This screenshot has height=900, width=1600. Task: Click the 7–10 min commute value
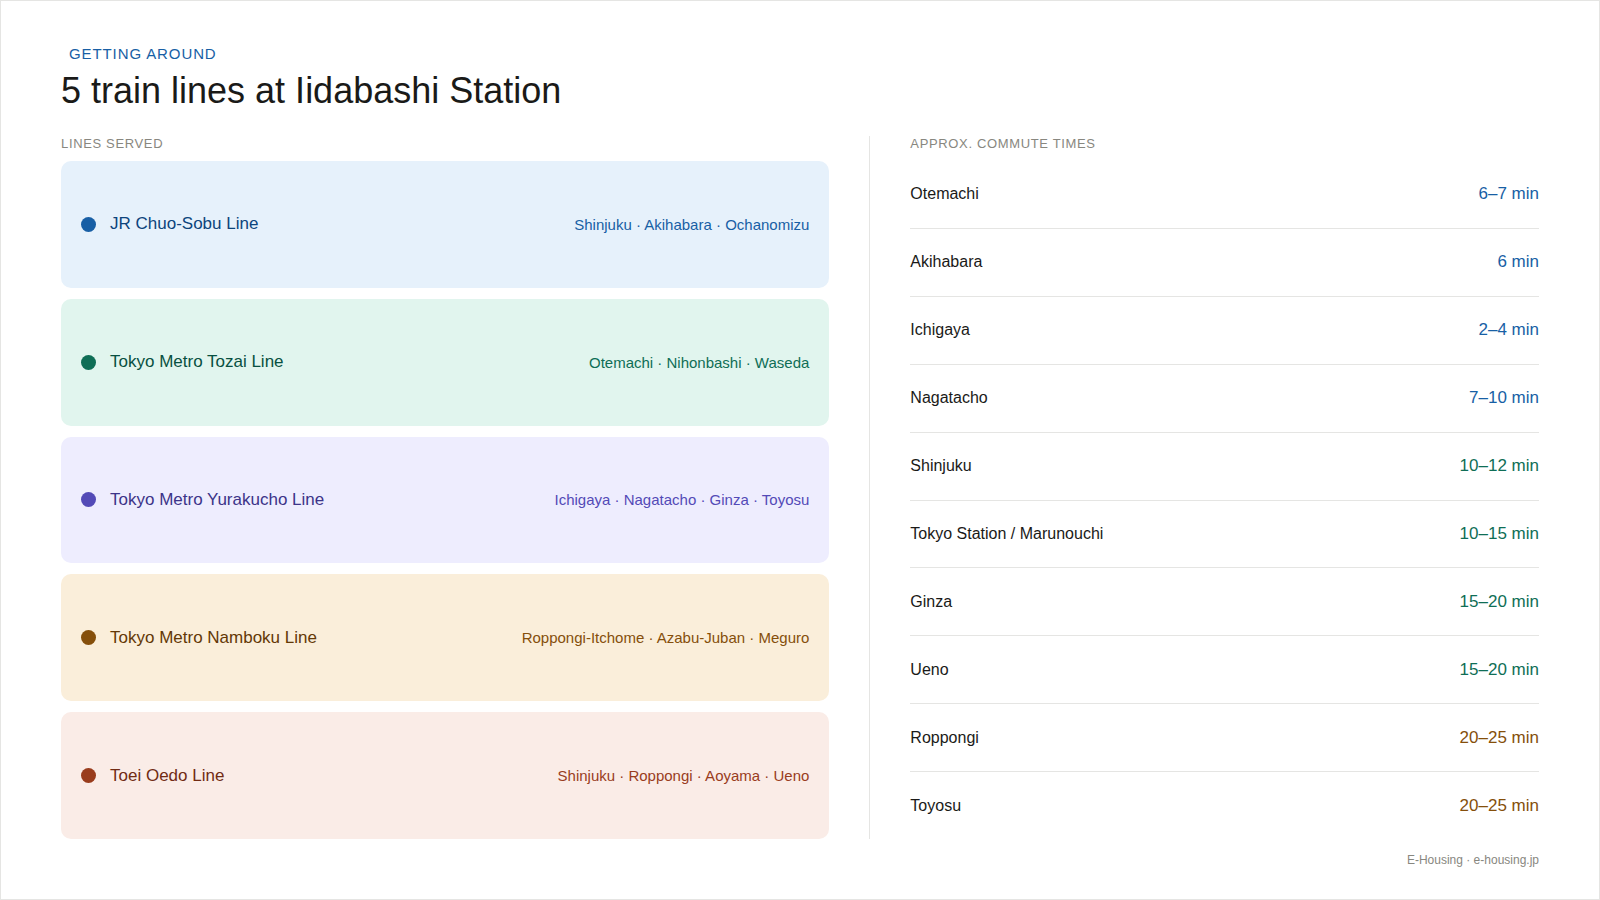1504,398
